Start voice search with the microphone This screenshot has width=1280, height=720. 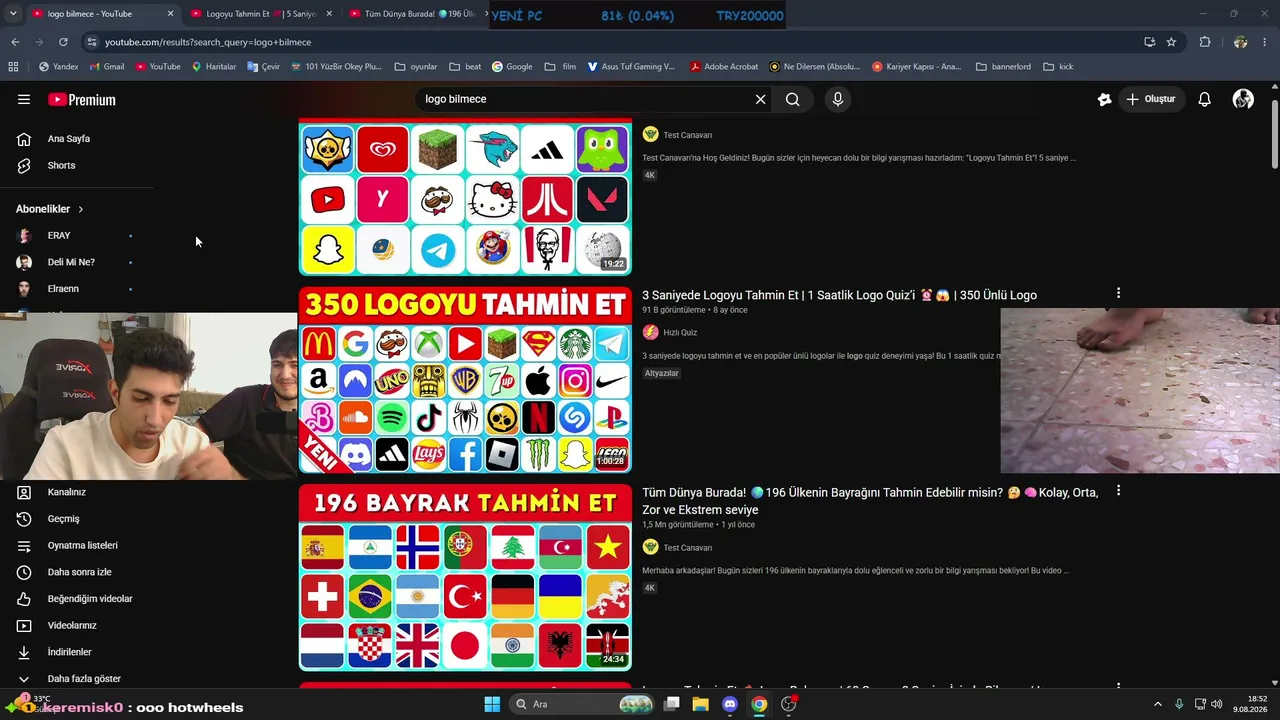click(x=838, y=99)
